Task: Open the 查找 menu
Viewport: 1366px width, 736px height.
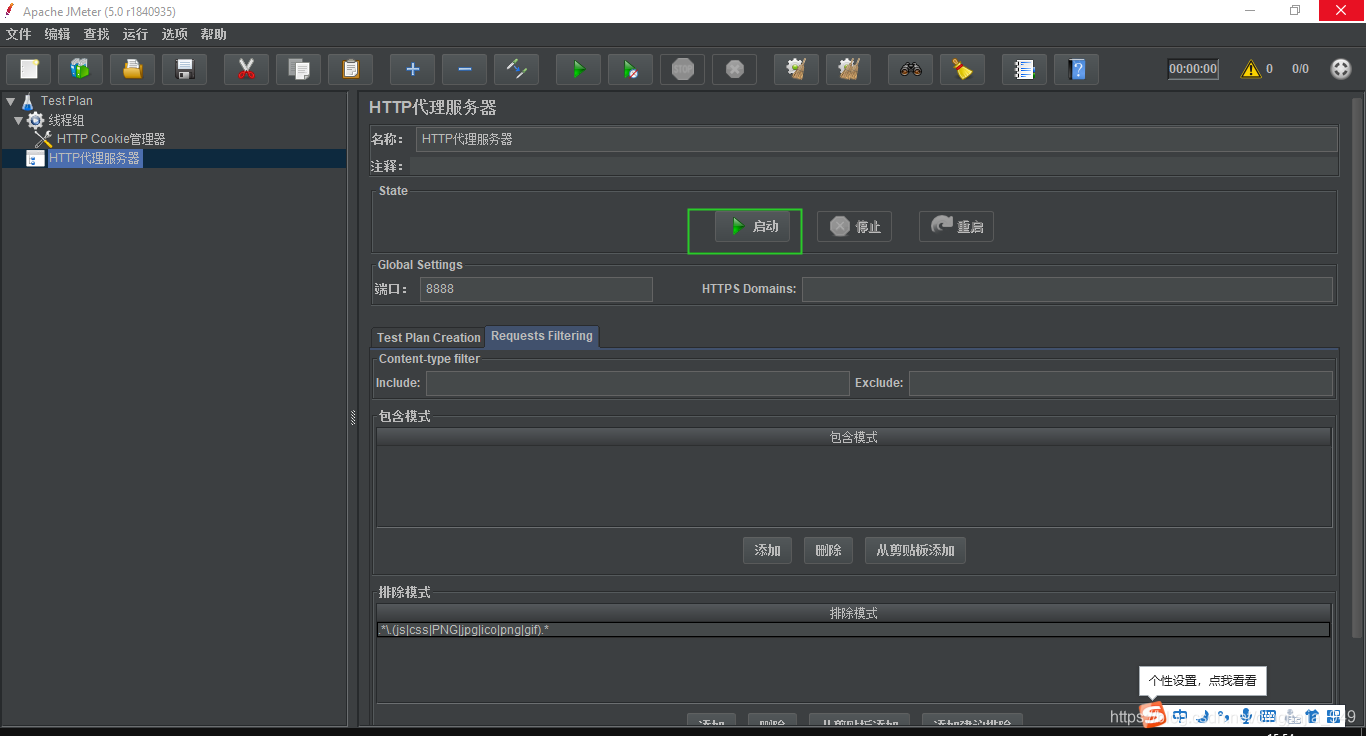Action: click(97, 34)
